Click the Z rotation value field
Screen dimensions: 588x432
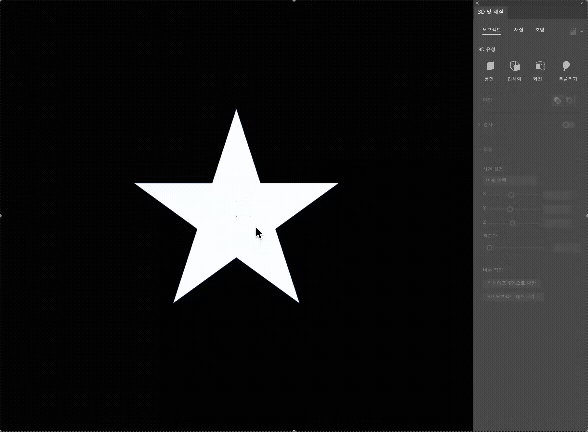[x=557, y=223]
